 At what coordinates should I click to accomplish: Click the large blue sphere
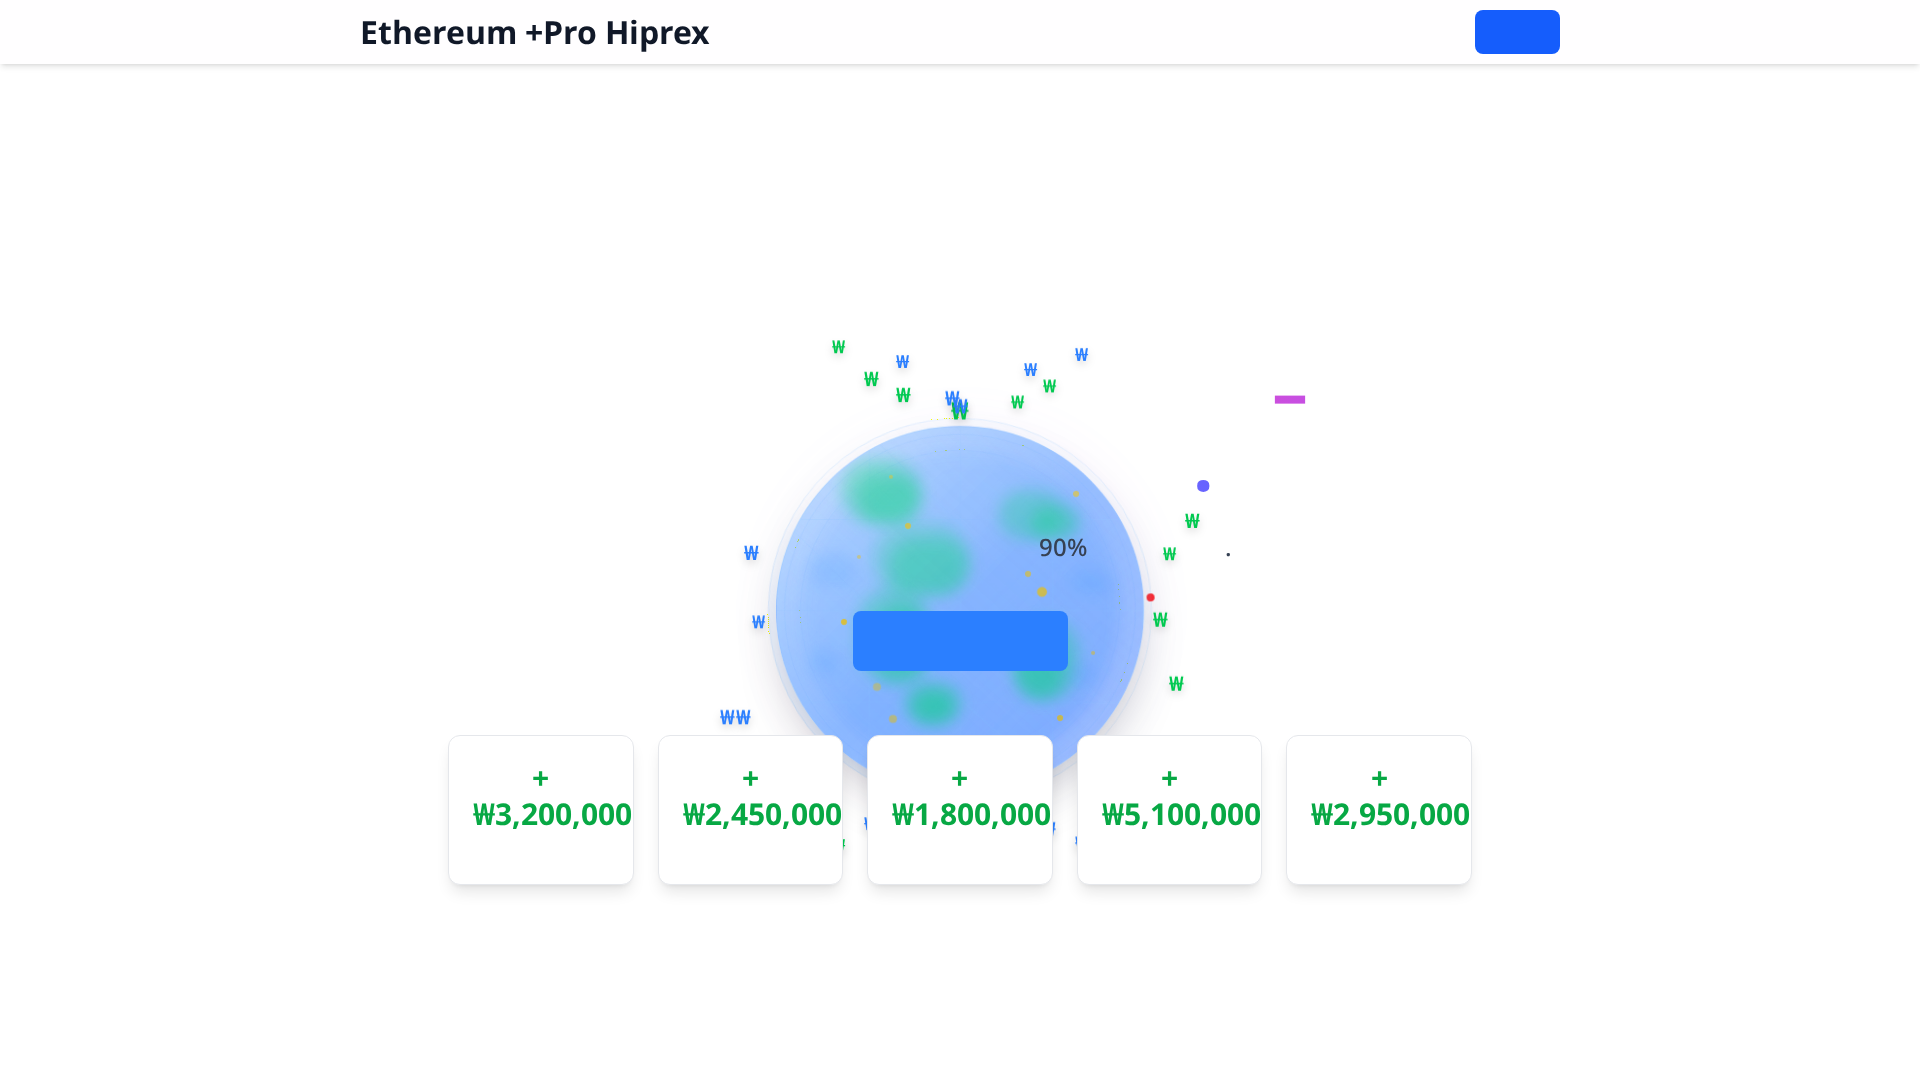click(x=880, y=500)
